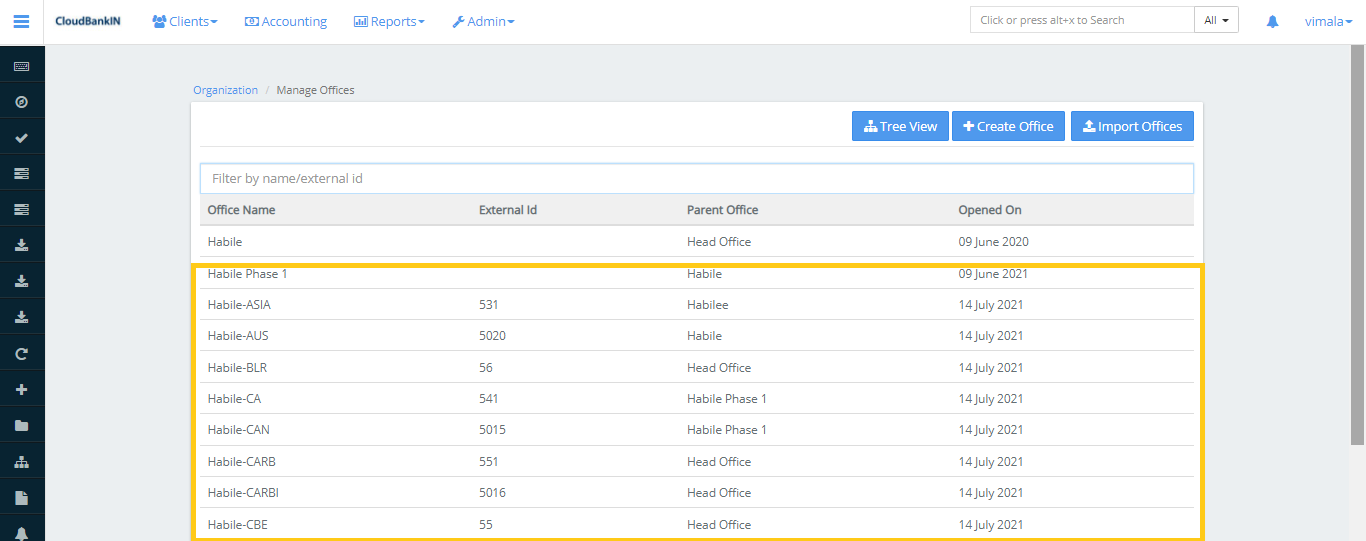This screenshot has width=1366, height=541.
Task: Open the compass navigation icon in the sidebar
Action: (21, 102)
